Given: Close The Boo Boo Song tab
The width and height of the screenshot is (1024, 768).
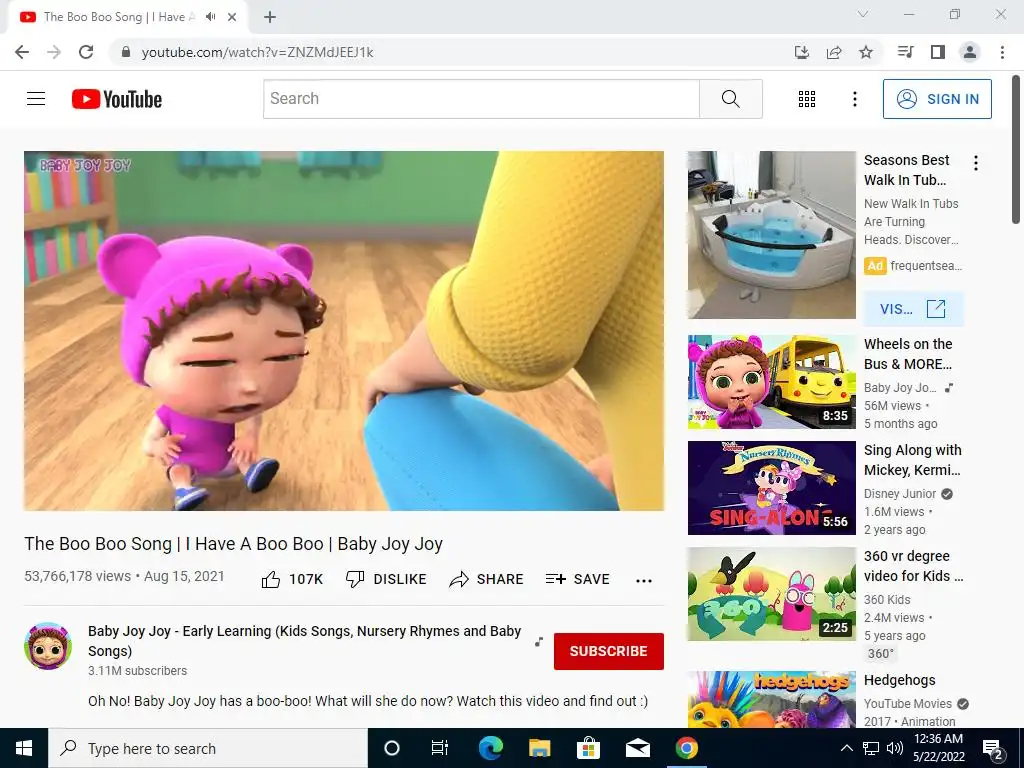Looking at the screenshot, I should [232, 17].
